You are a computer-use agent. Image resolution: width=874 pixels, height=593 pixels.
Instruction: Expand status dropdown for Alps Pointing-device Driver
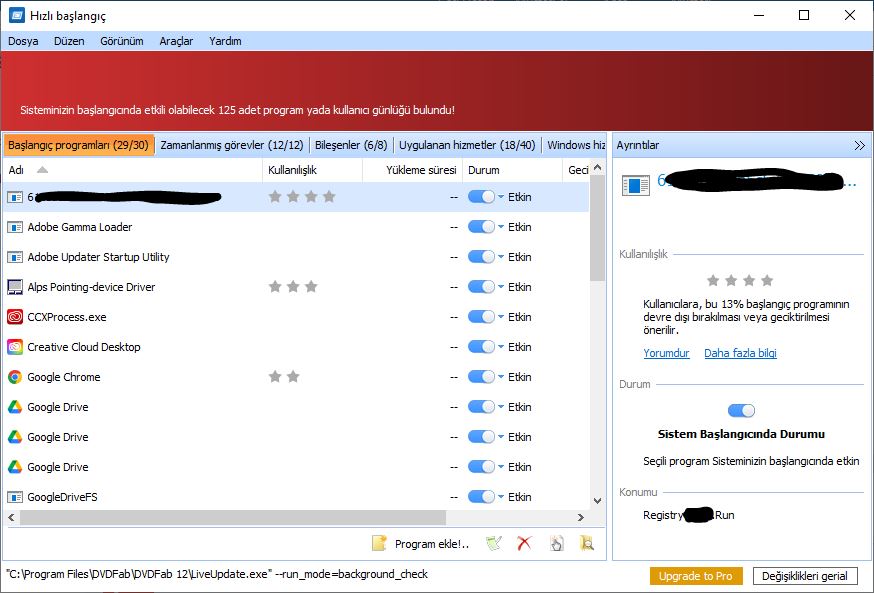pos(501,287)
